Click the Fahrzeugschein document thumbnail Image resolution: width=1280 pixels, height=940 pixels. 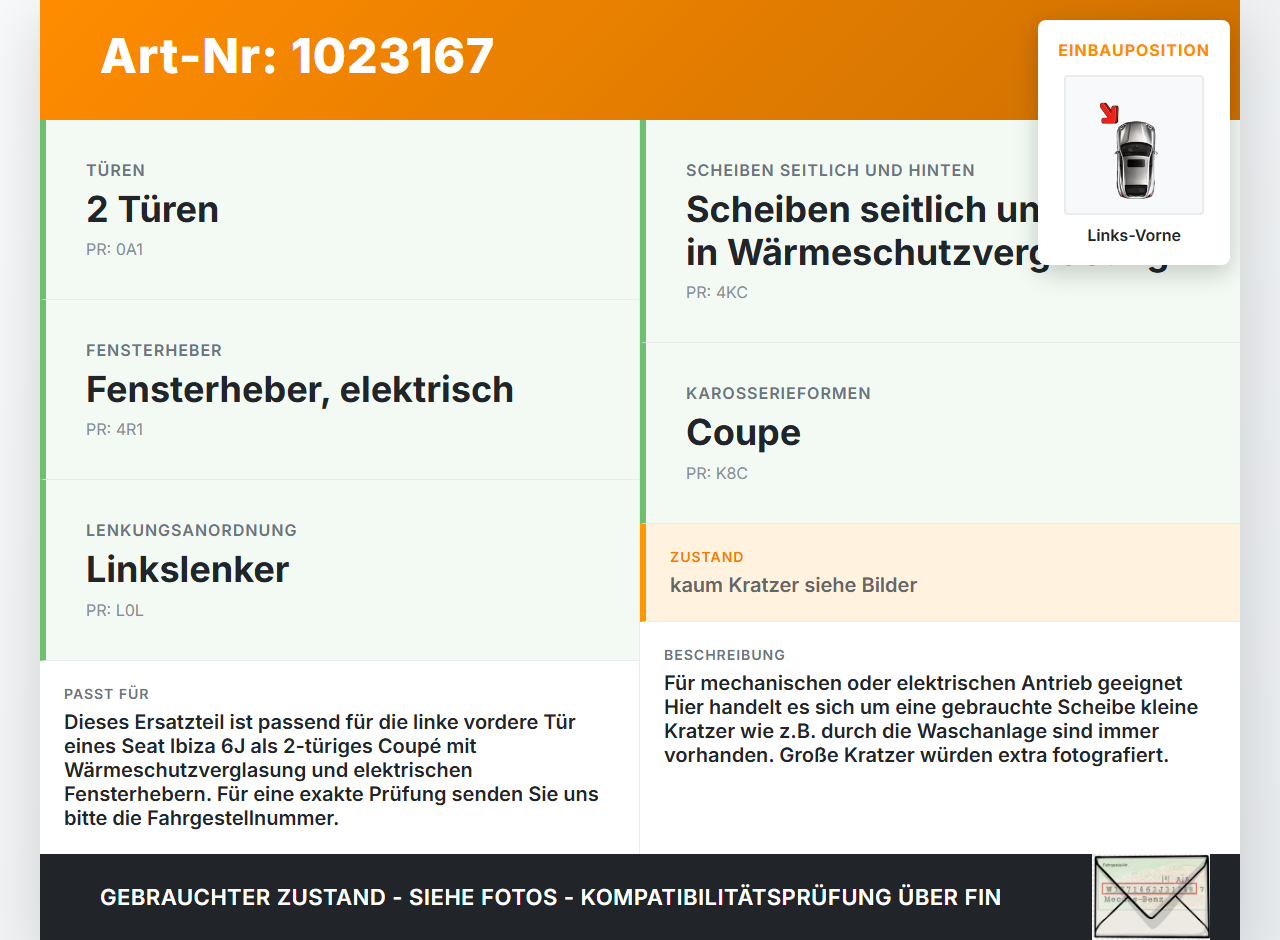point(1152,897)
